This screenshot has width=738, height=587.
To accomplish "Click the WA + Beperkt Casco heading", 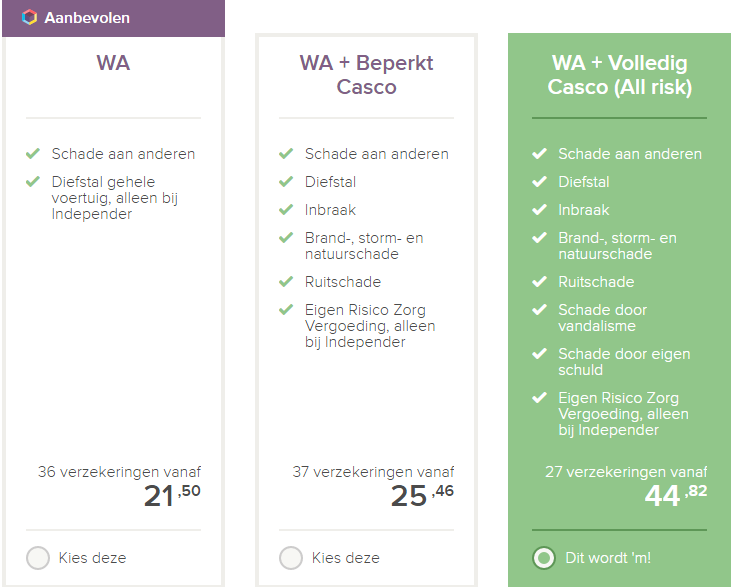I will pyautogui.click(x=366, y=75).
